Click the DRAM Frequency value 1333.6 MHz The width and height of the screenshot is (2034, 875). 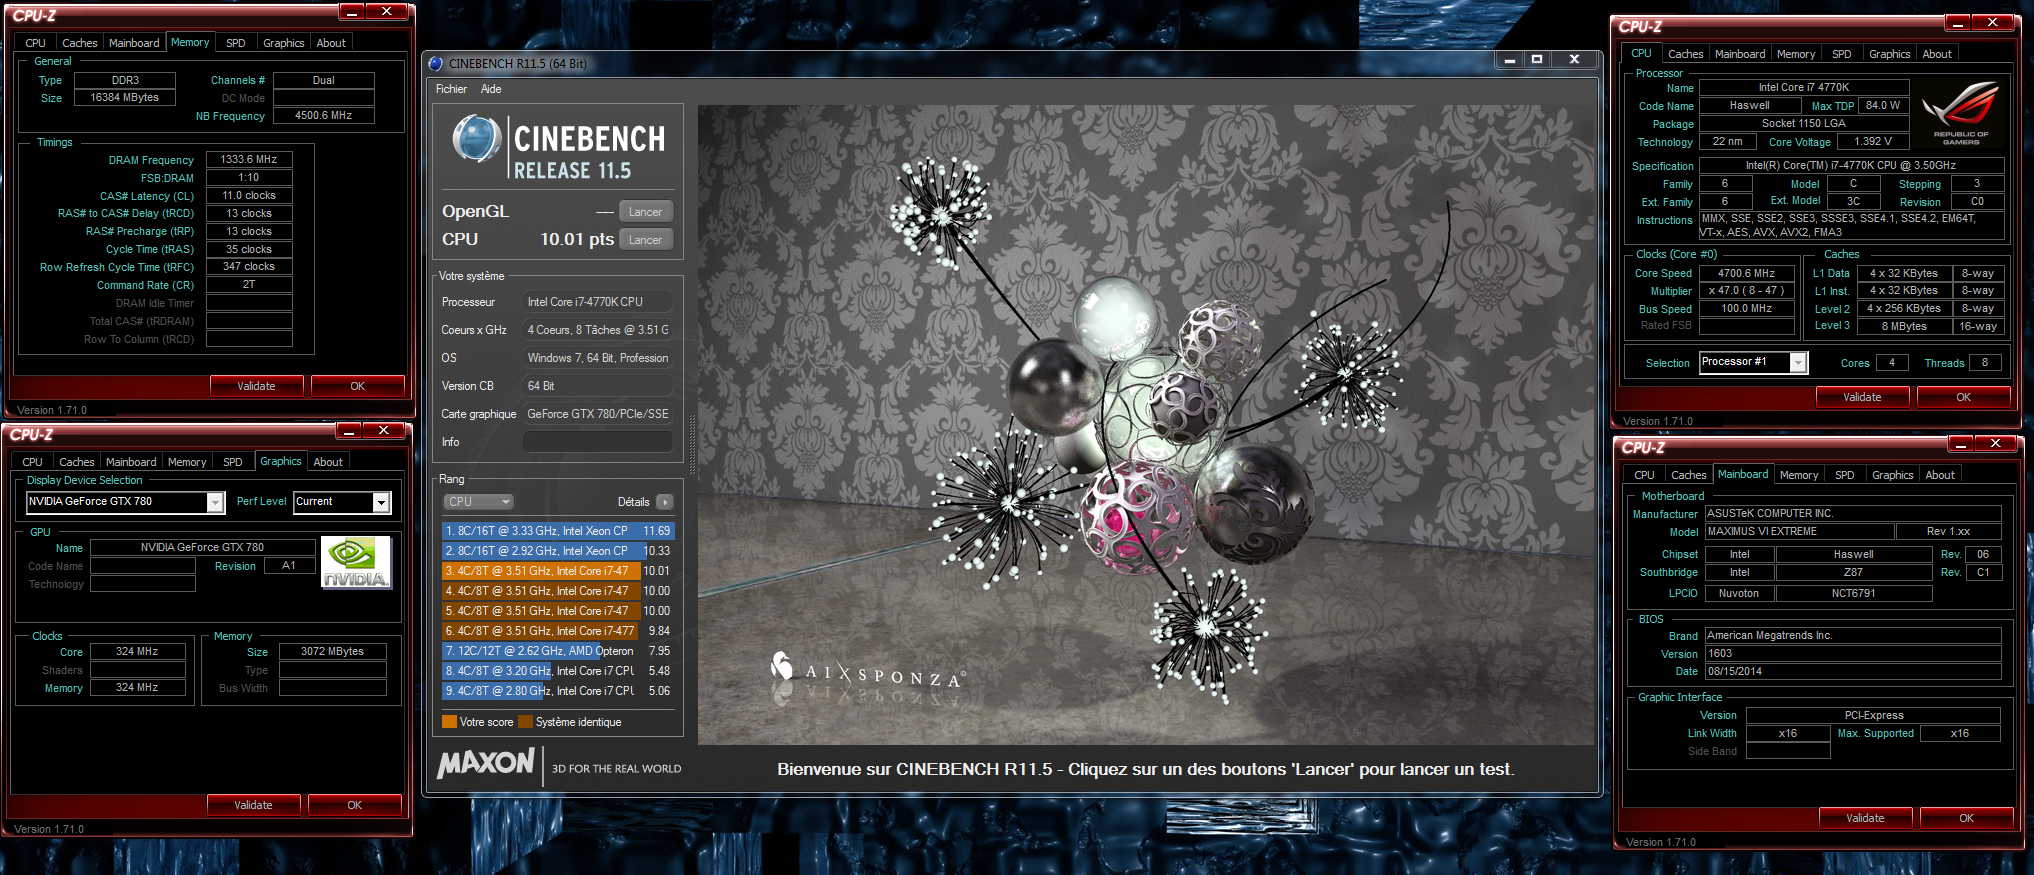[249, 160]
